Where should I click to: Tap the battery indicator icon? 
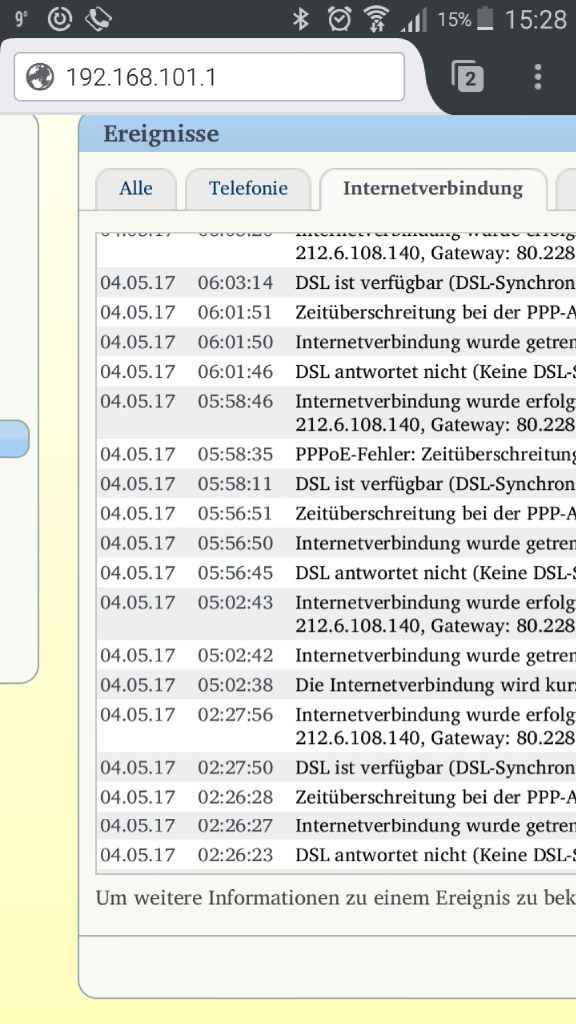485,19
